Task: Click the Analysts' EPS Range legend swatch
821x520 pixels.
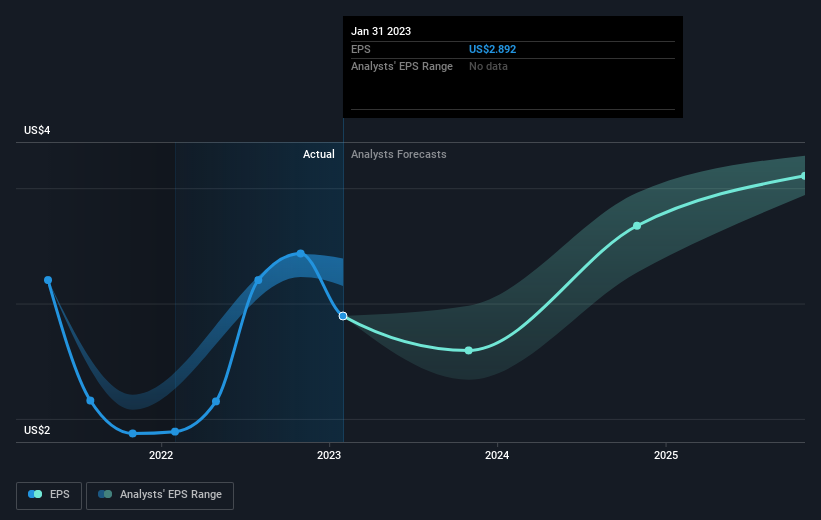Action: point(105,494)
